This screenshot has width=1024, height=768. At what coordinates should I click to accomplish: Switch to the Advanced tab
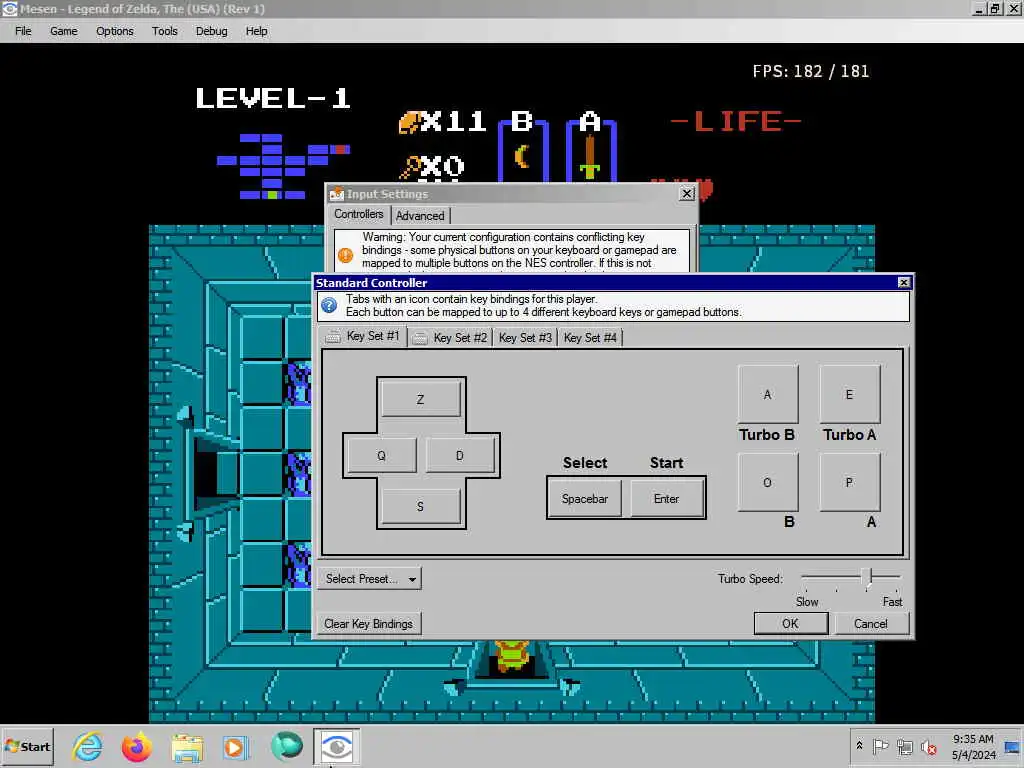coord(420,216)
